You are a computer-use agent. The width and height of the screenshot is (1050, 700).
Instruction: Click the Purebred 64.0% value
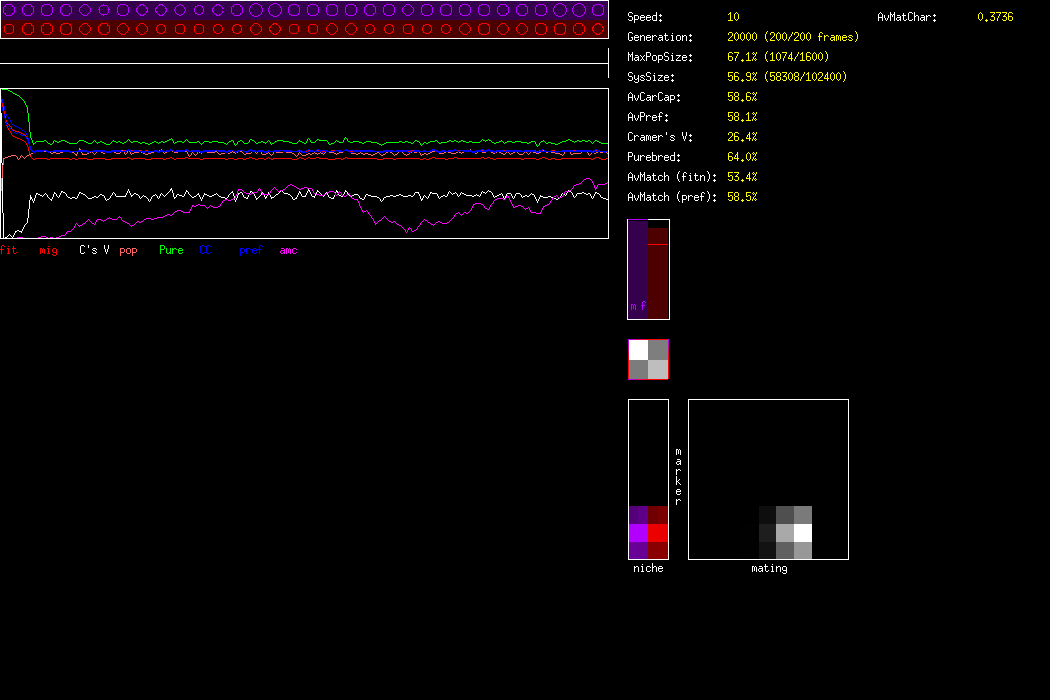click(x=742, y=157)
